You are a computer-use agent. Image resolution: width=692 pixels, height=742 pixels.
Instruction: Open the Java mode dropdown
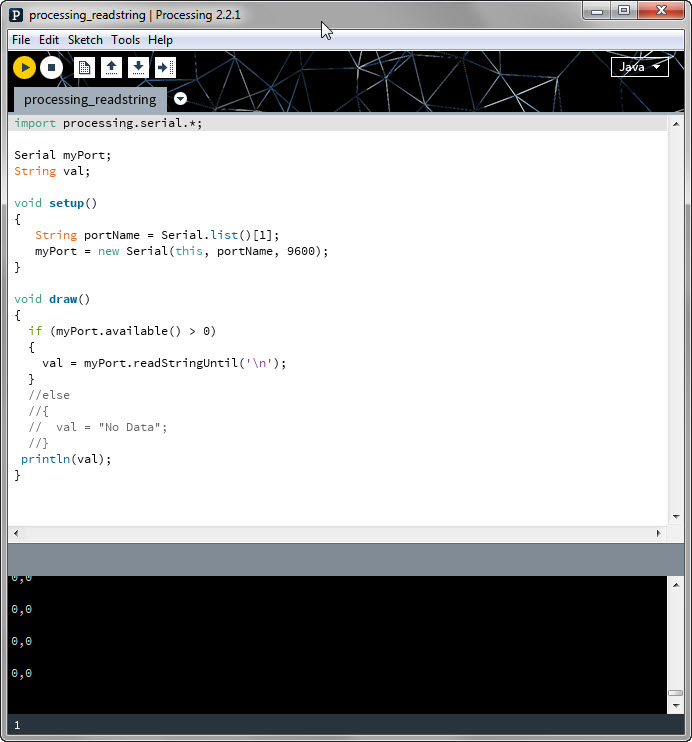[639, 67]
